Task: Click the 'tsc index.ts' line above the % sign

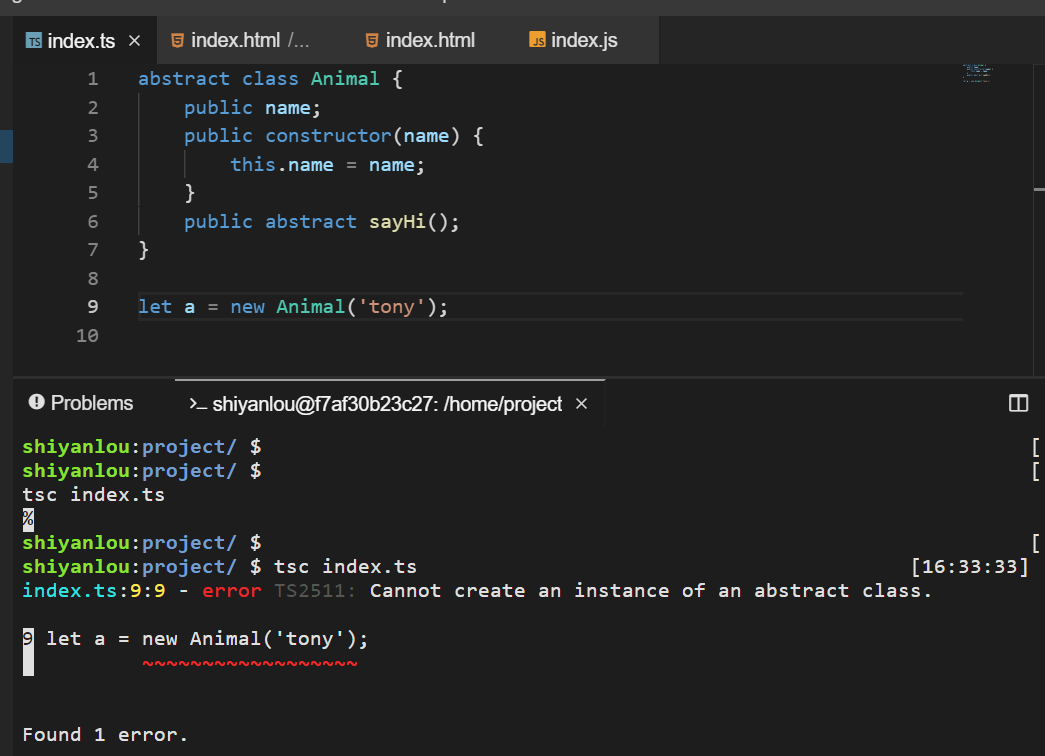Action: coord(93,495)
